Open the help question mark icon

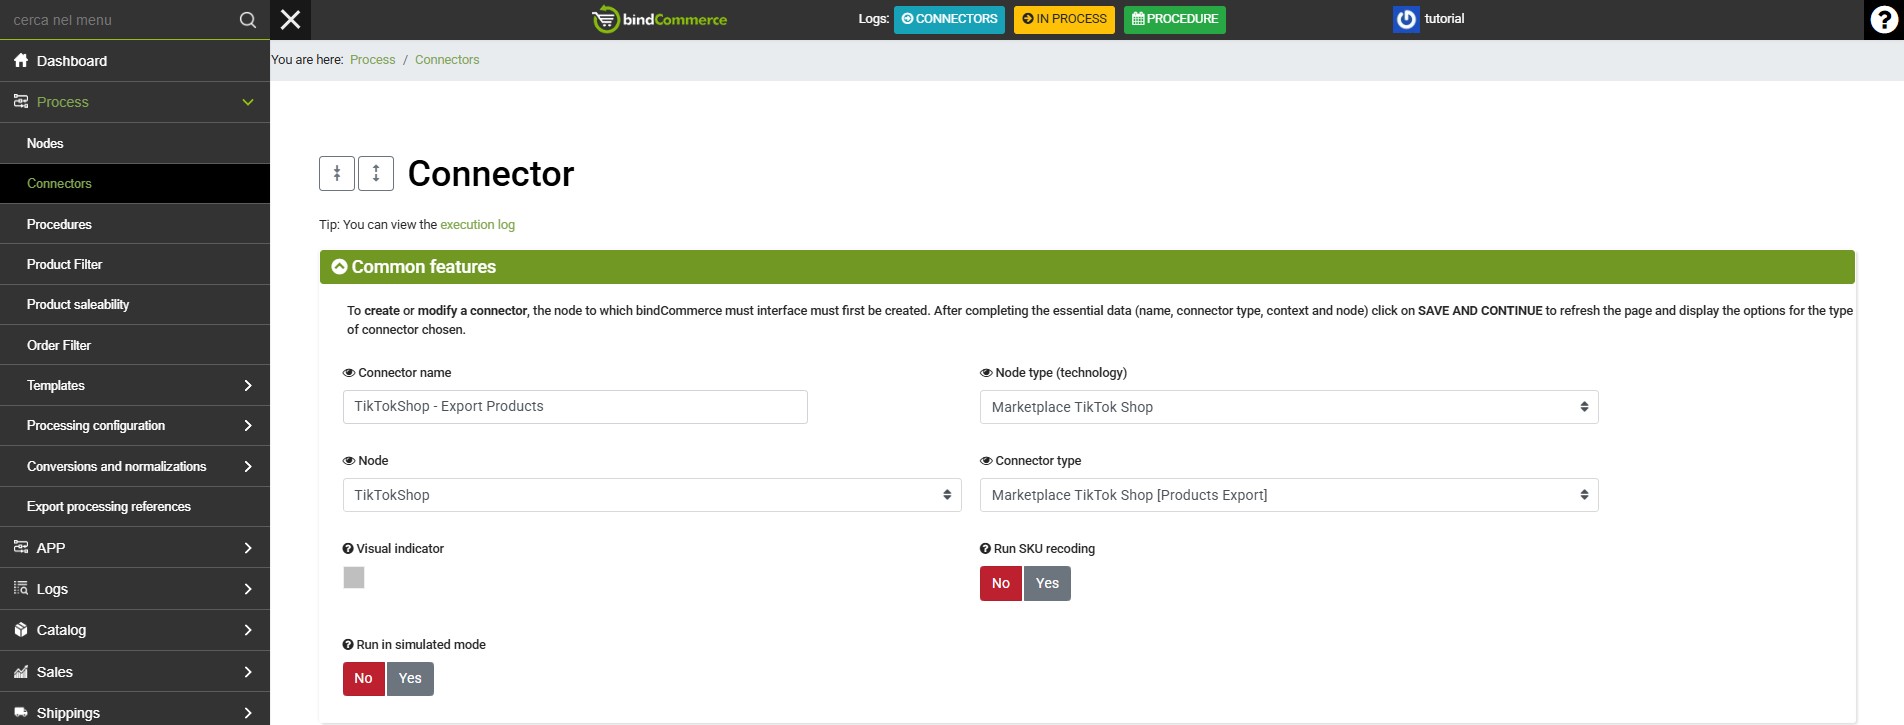click(1884, 20)
